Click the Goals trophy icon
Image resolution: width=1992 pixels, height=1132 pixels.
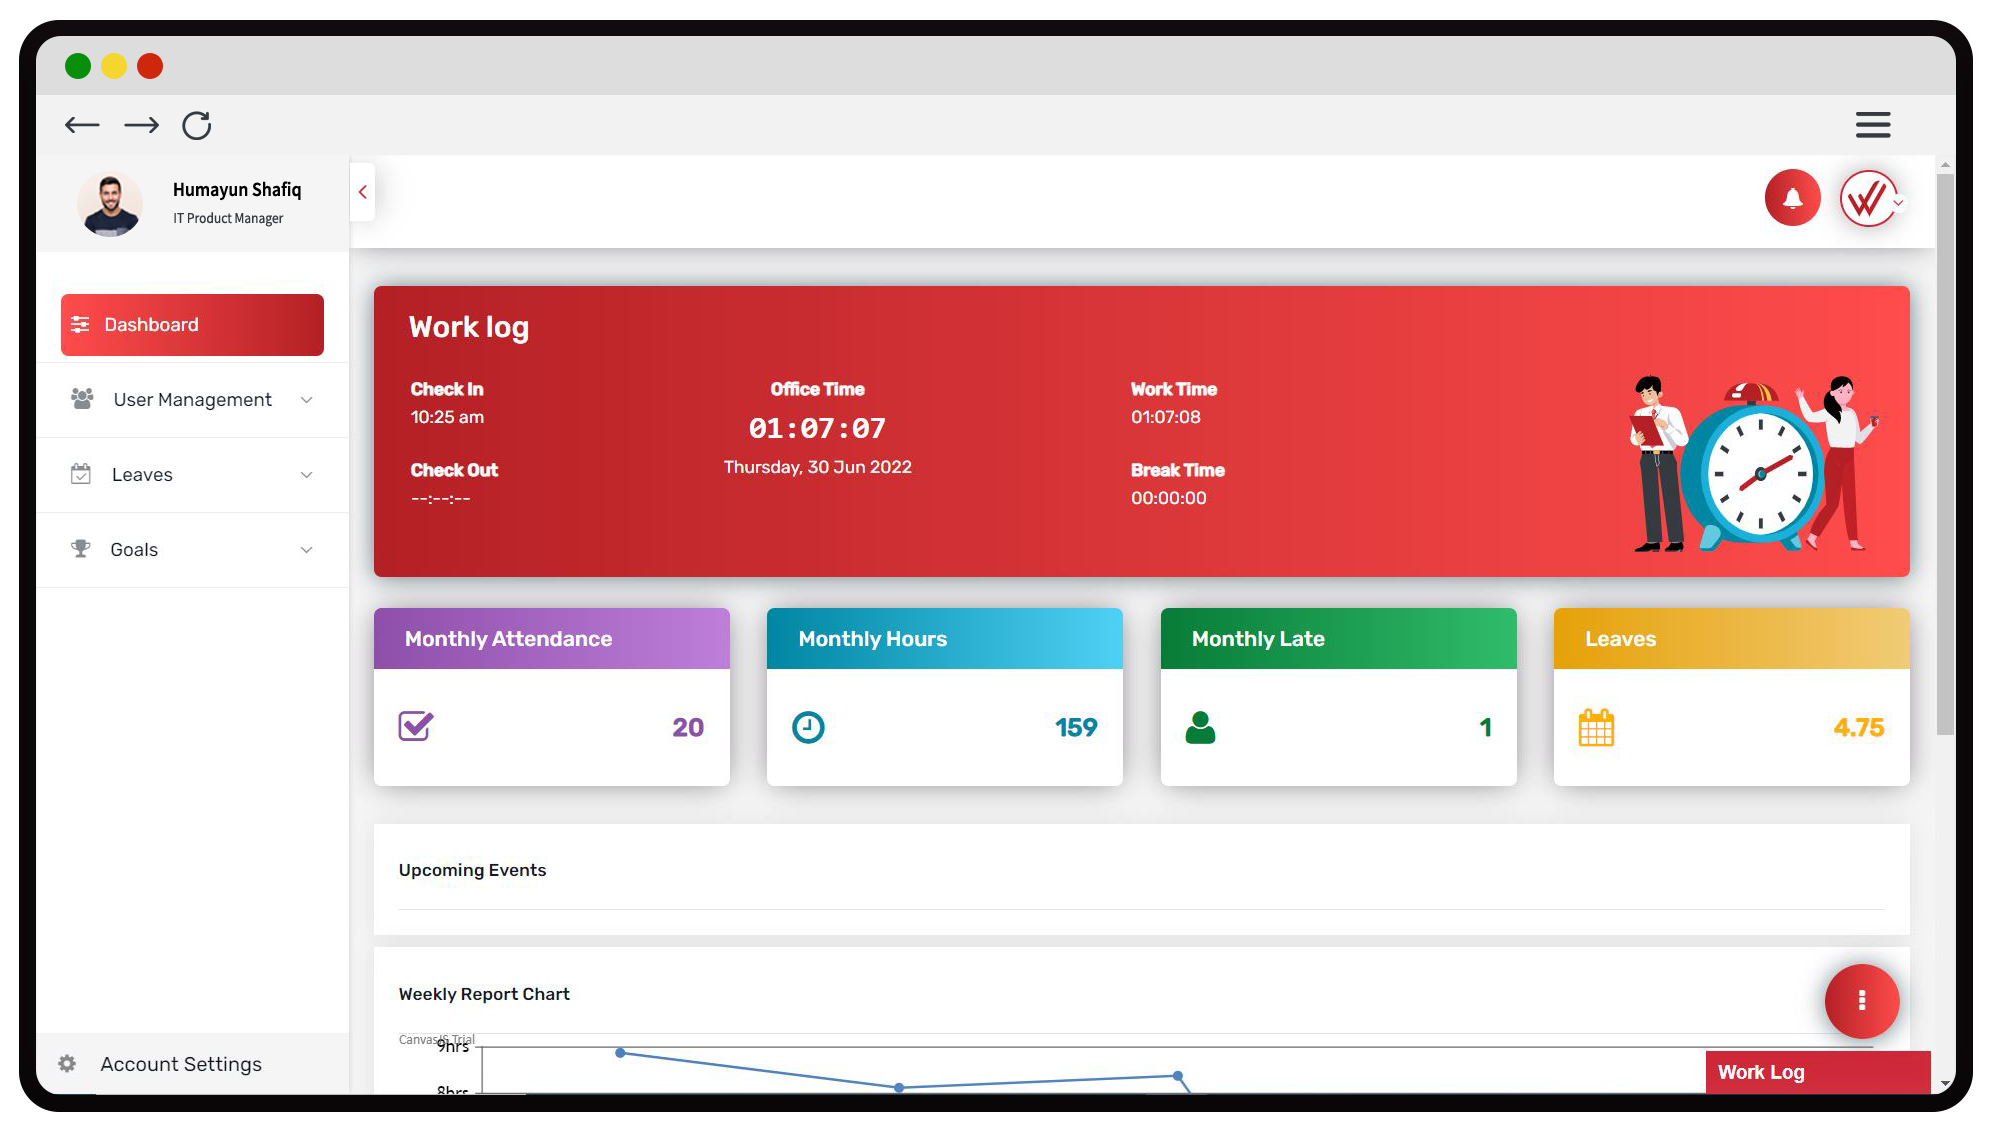(x=82, y=549)
